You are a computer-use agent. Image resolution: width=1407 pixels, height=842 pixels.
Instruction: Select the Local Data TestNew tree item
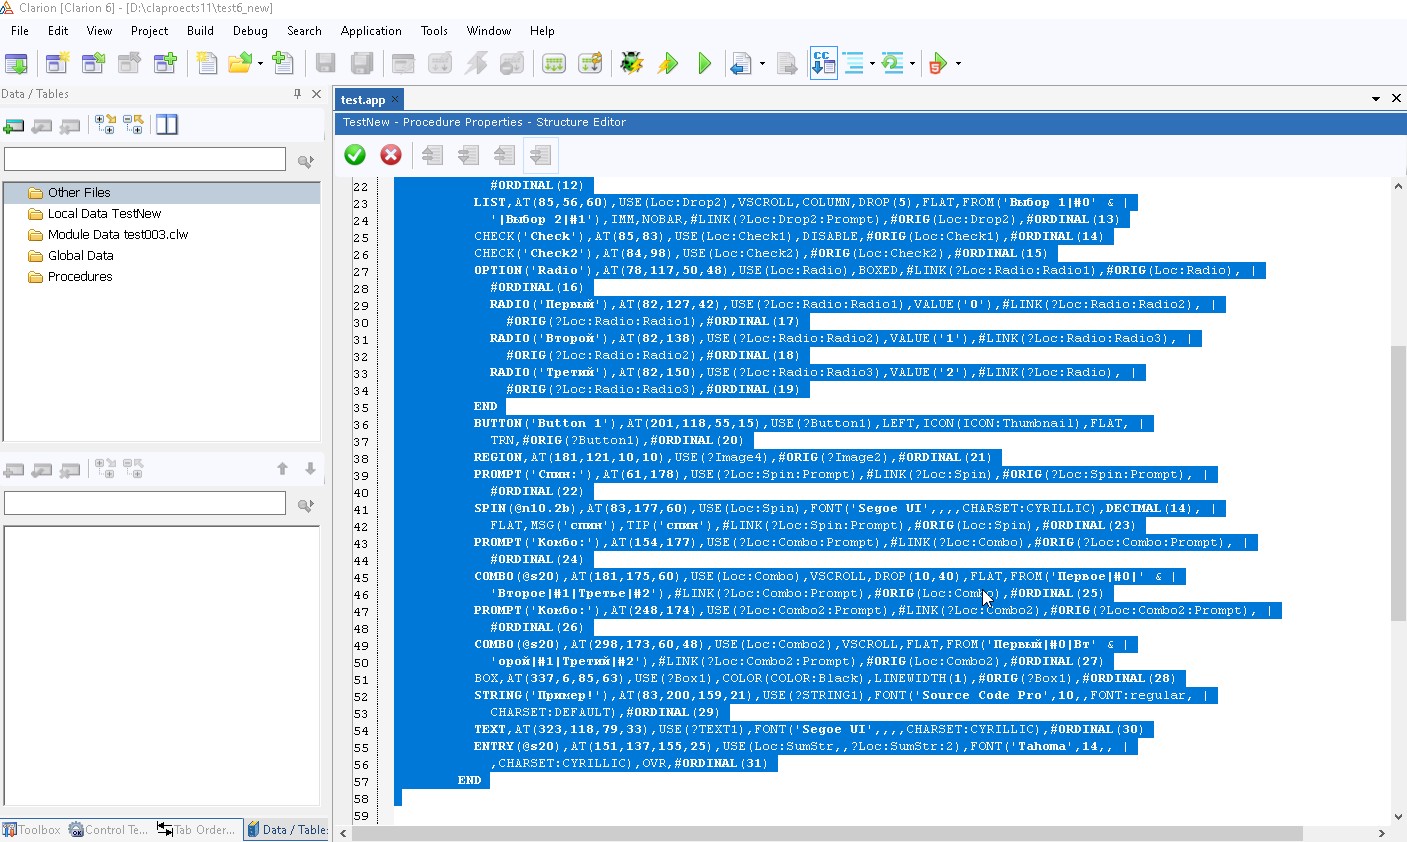tap(104, 214)
